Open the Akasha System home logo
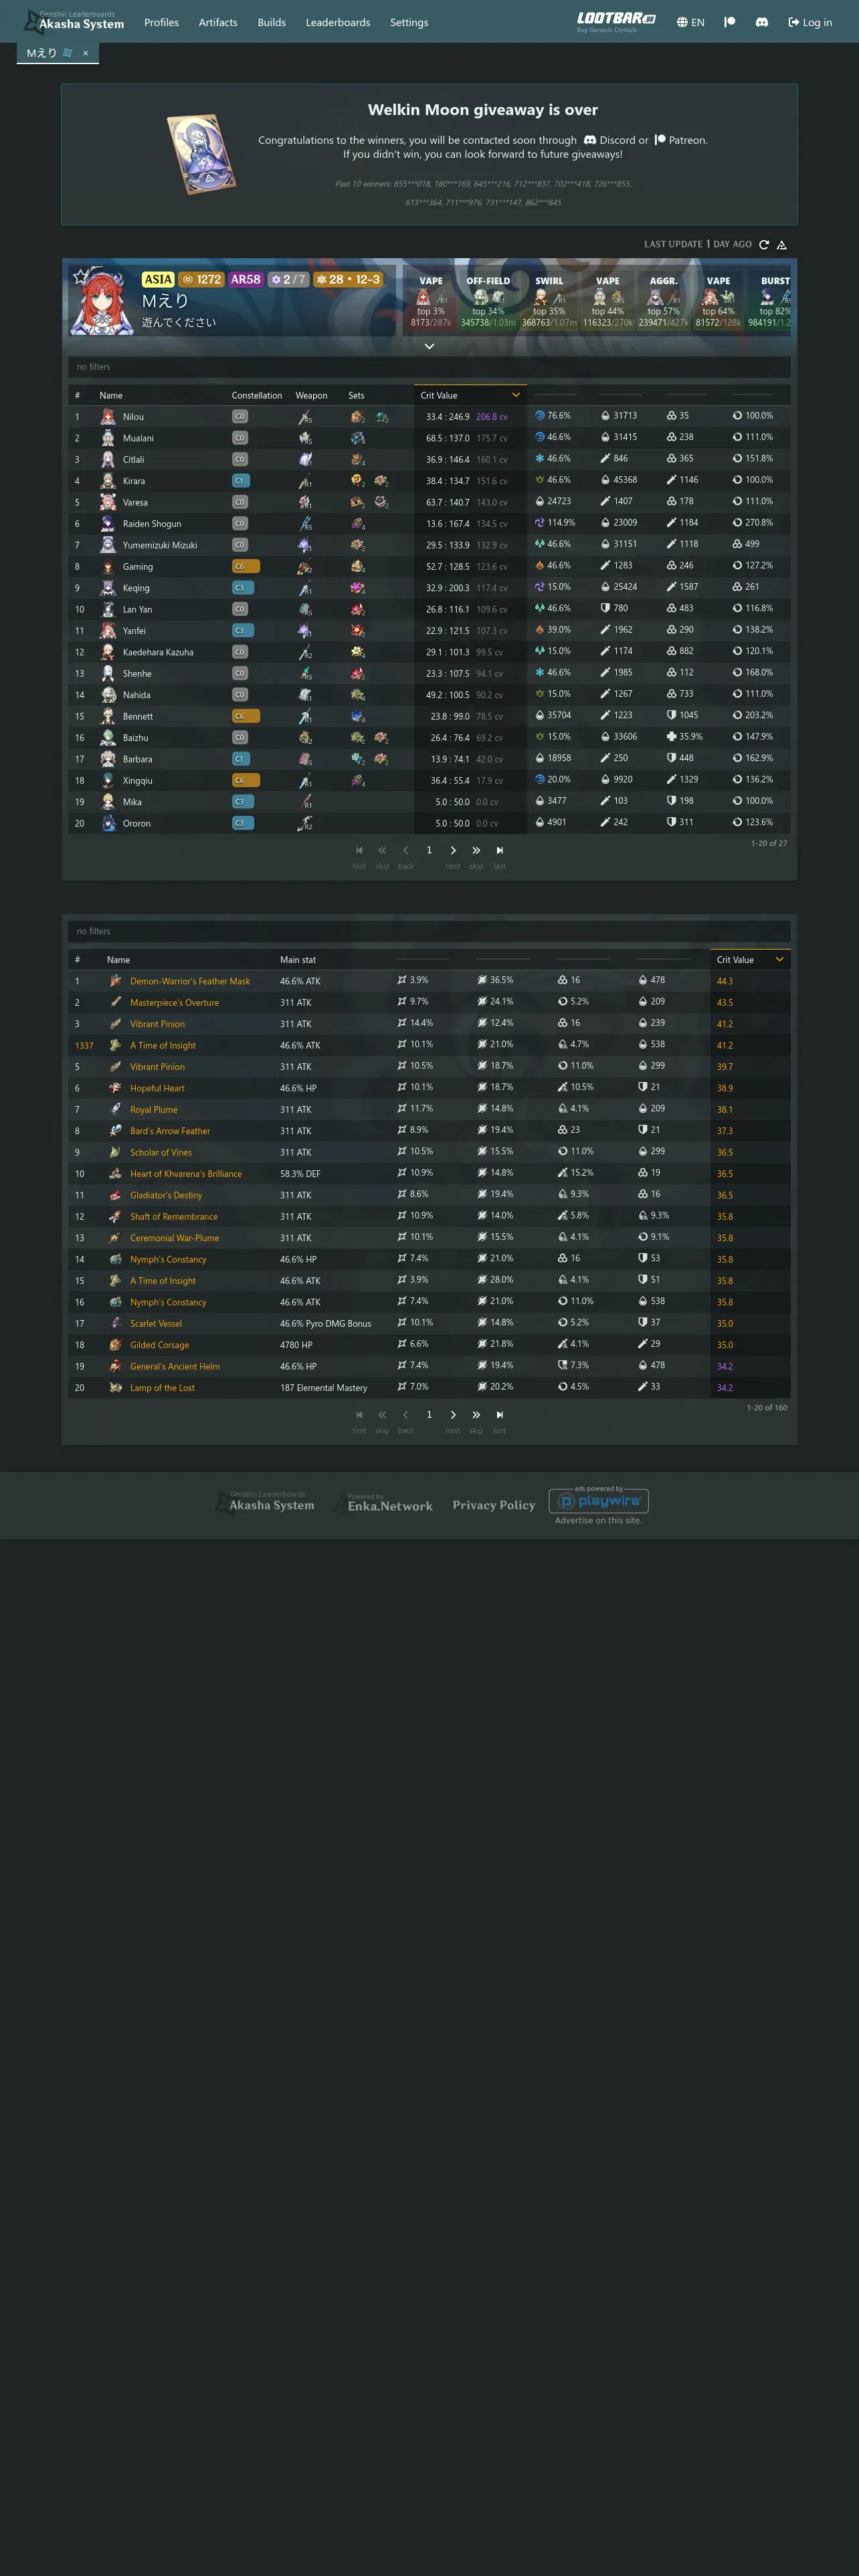Image resolution: width=859 pixels, height=2576 pixels. (74, 21)
